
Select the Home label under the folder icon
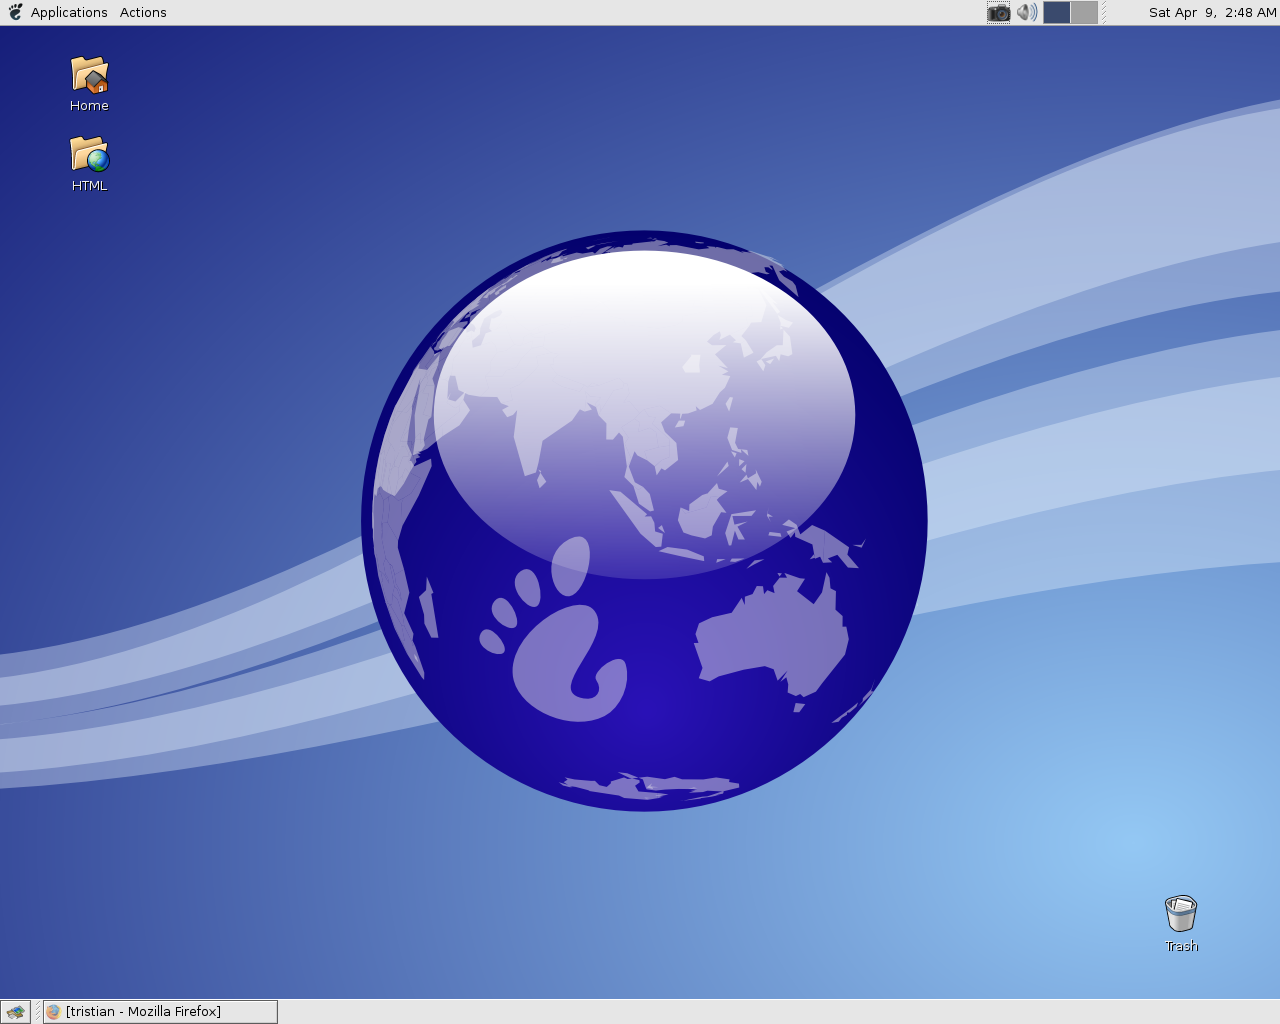point(89,106)
